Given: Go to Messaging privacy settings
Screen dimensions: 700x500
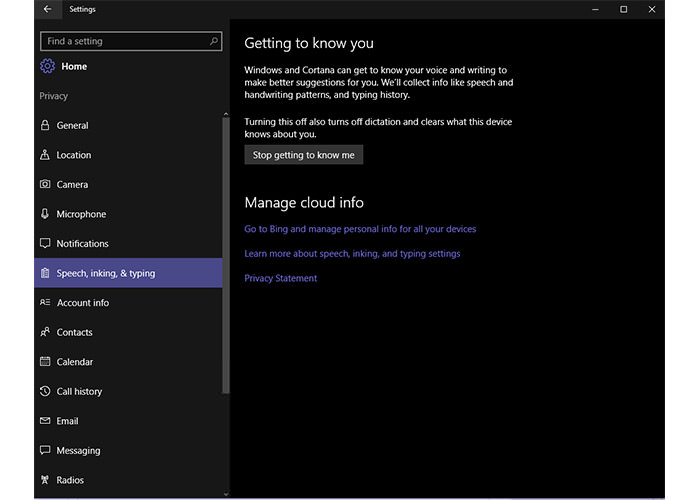Looking at the screenshot, I should [x=78, y=451].
